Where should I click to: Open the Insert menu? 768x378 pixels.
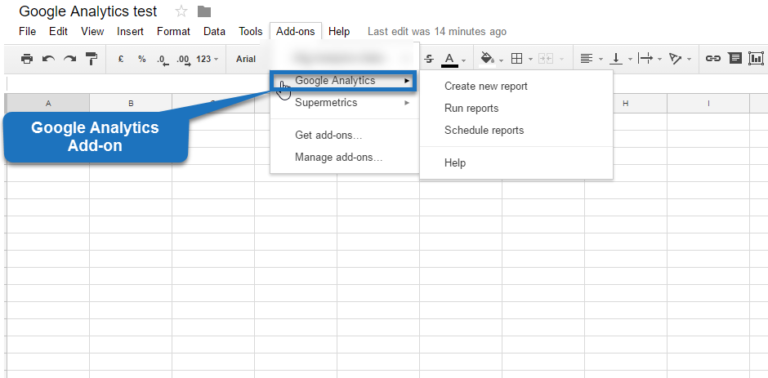pyautogui.click(x=130, y=31)
